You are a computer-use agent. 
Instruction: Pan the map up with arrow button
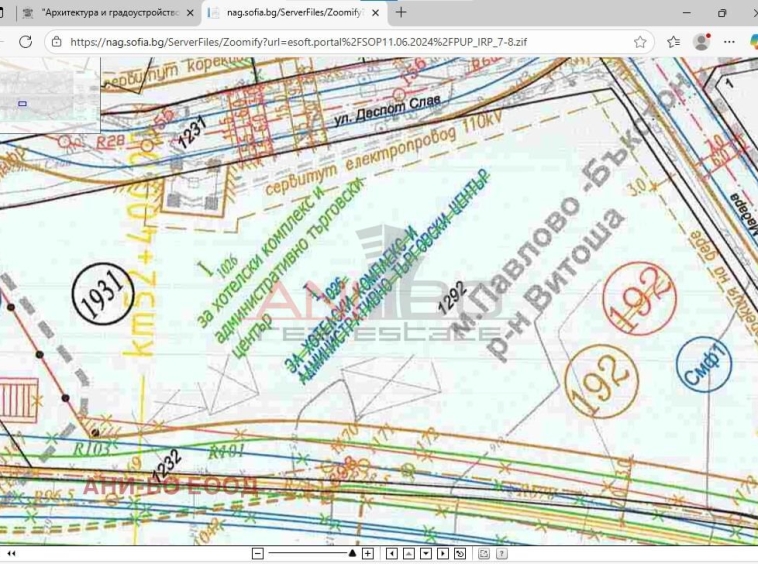pos(408,553)
